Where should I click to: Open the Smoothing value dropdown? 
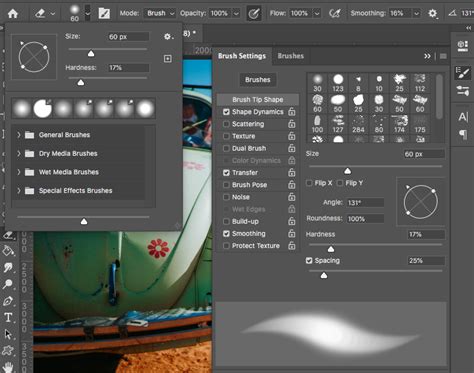416,14
